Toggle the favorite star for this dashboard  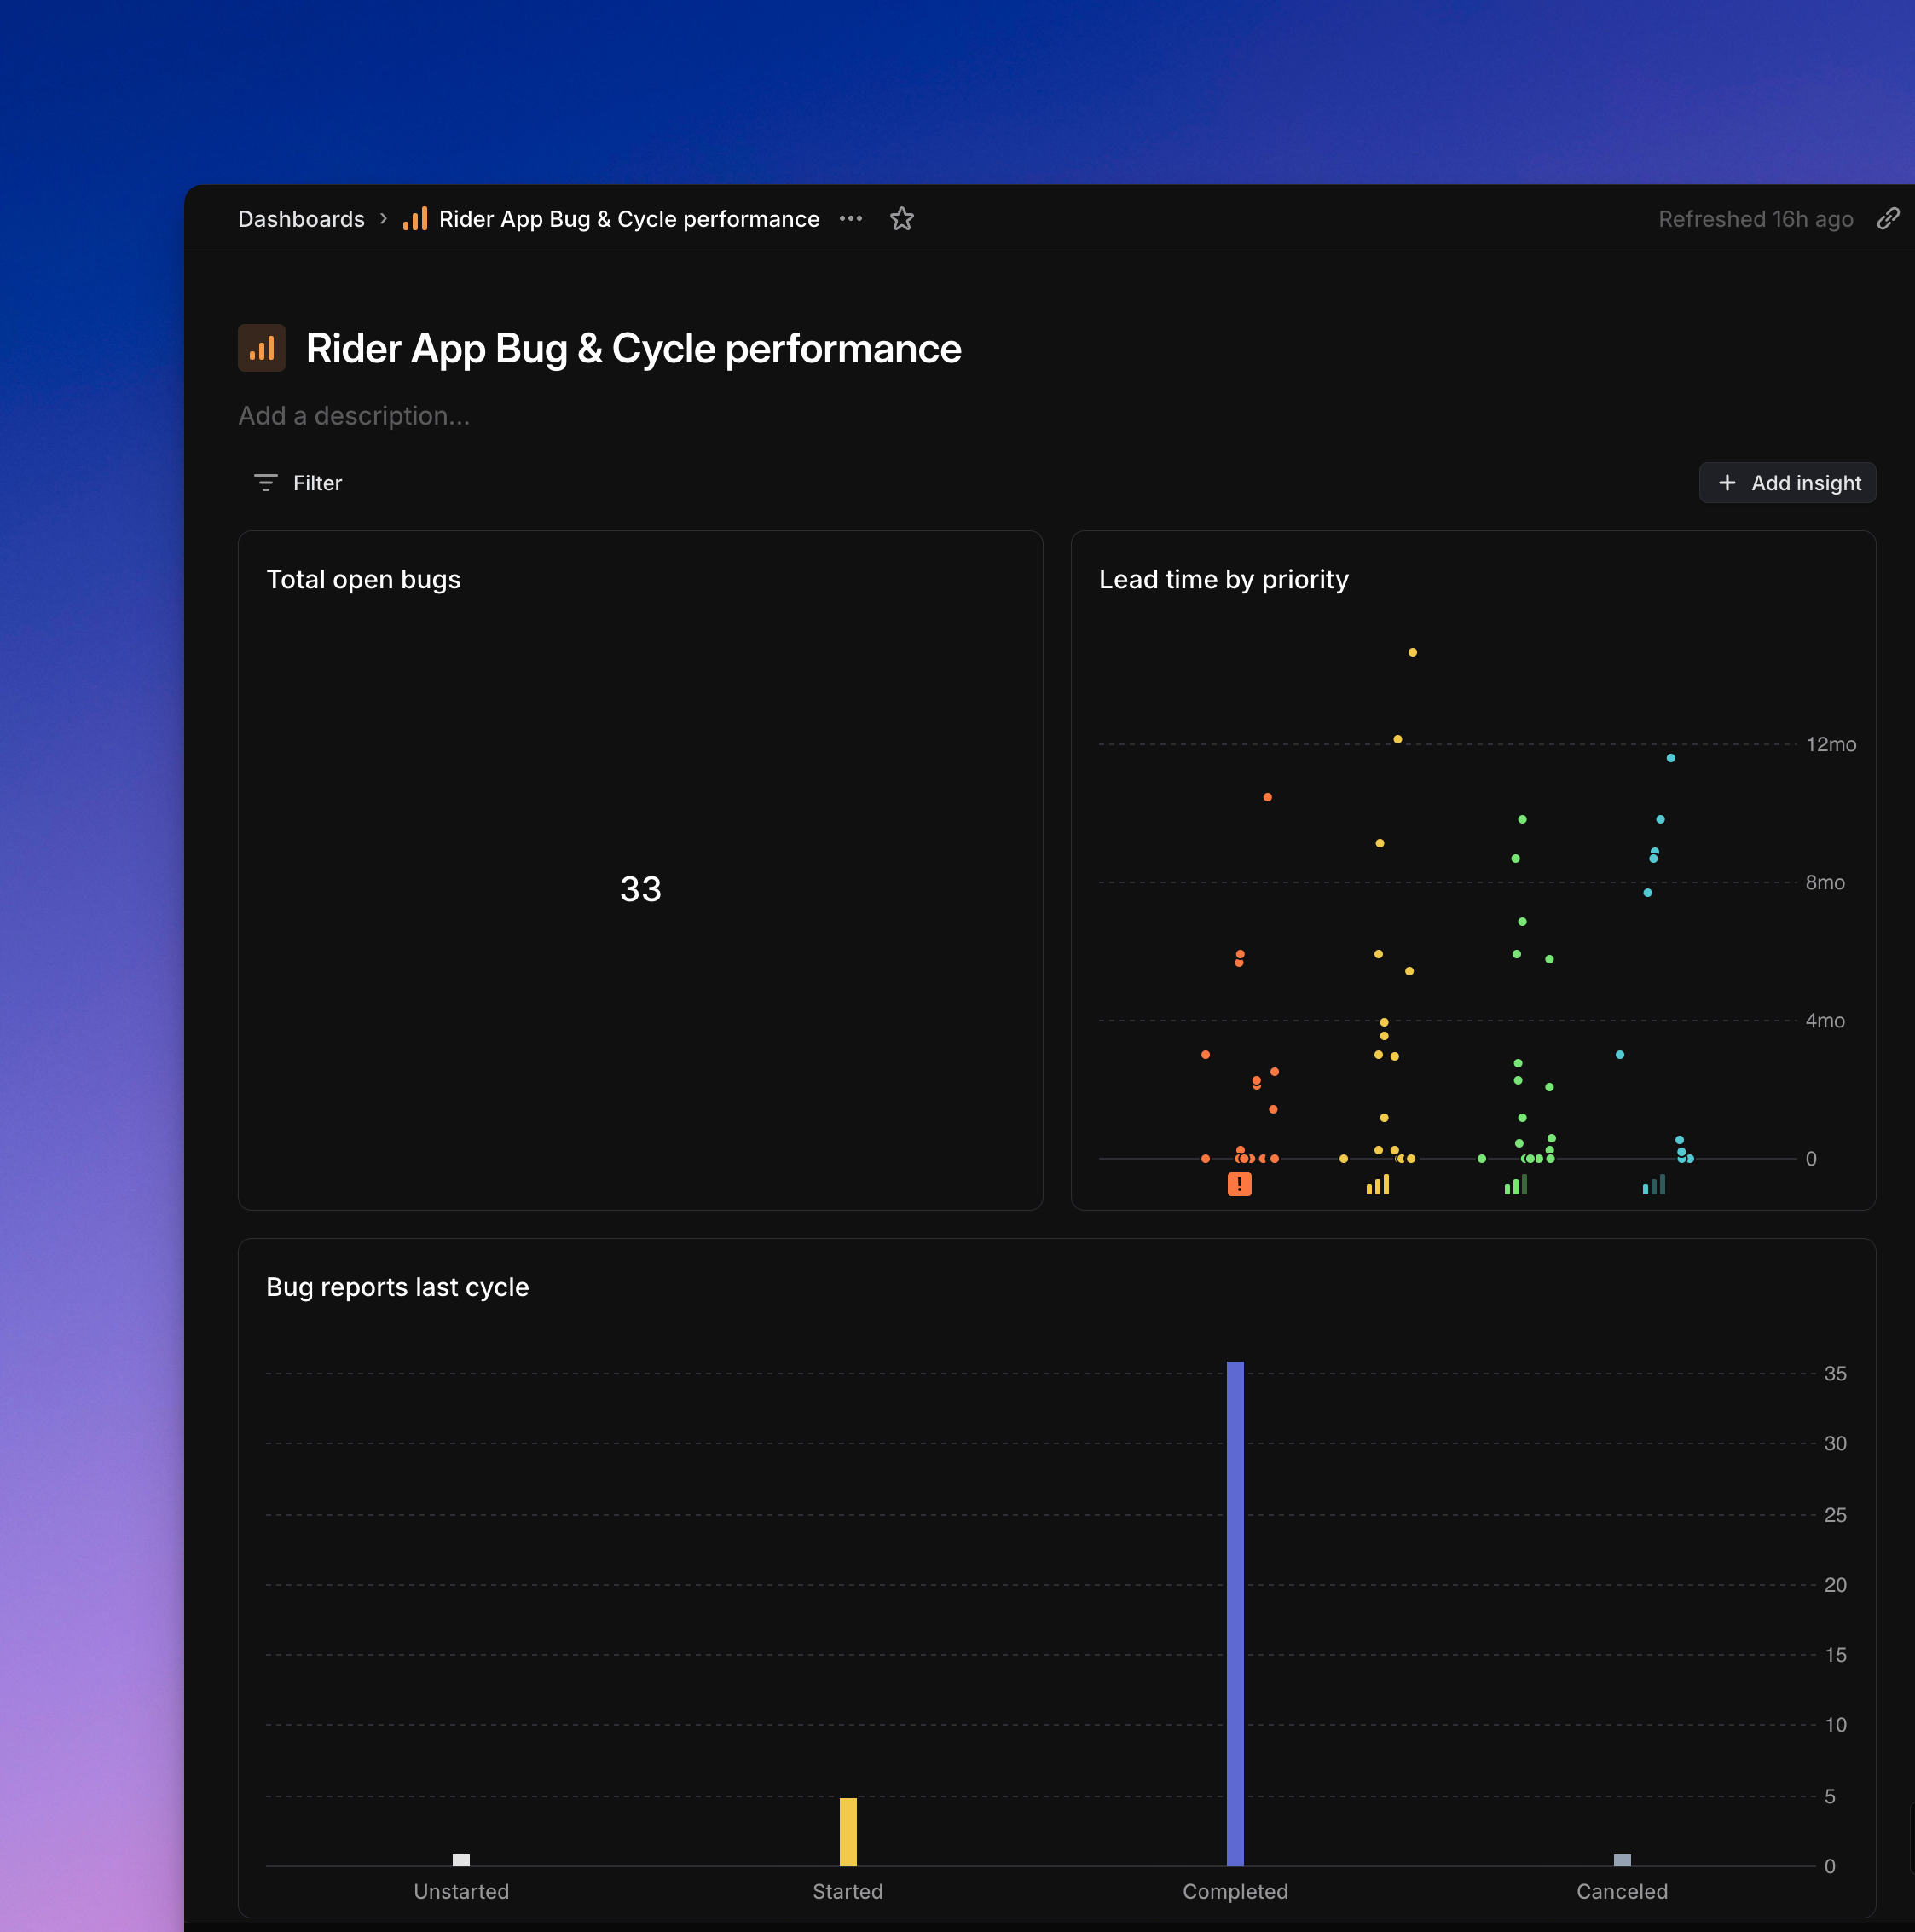(x=901, y=218)
